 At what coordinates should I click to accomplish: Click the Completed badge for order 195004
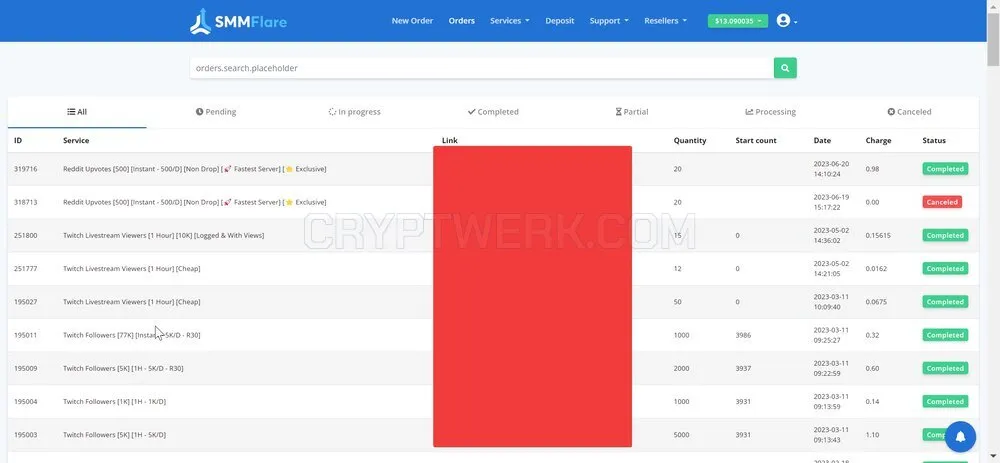tap(945, 401)
